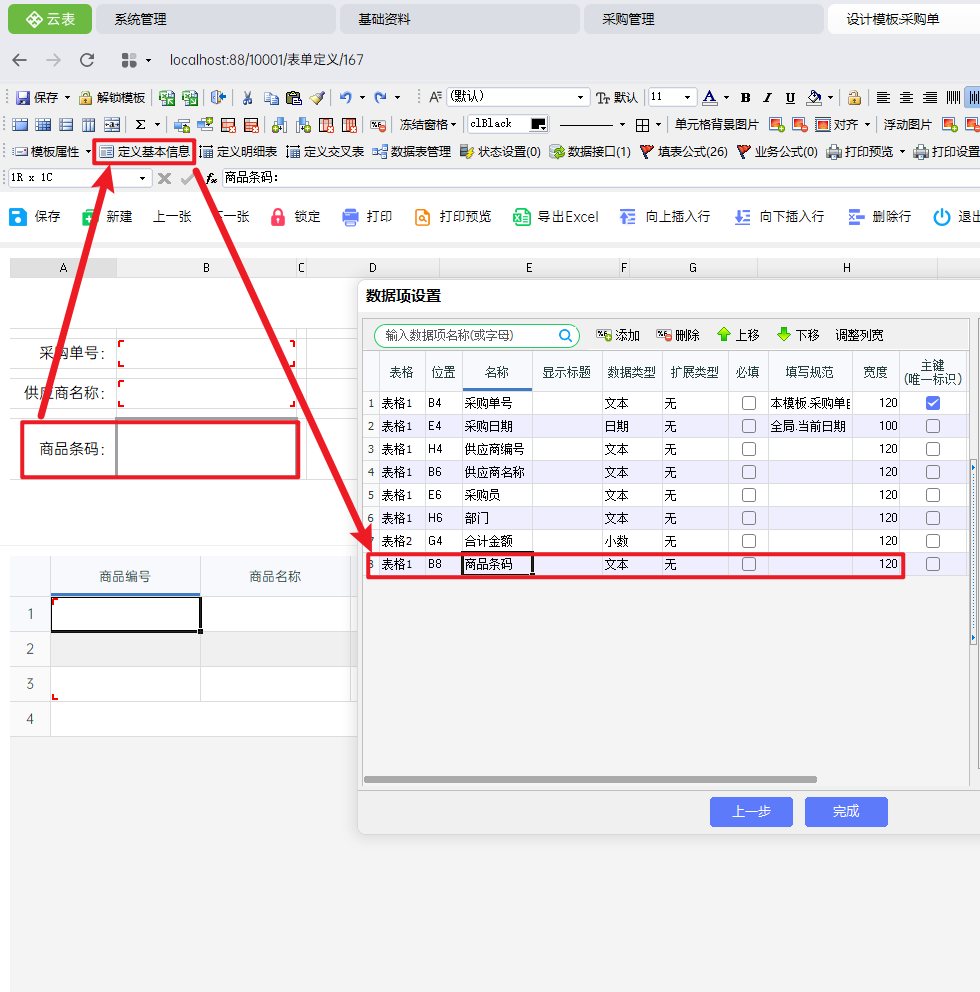Open the 冻结窗格 dropdown

428,125
